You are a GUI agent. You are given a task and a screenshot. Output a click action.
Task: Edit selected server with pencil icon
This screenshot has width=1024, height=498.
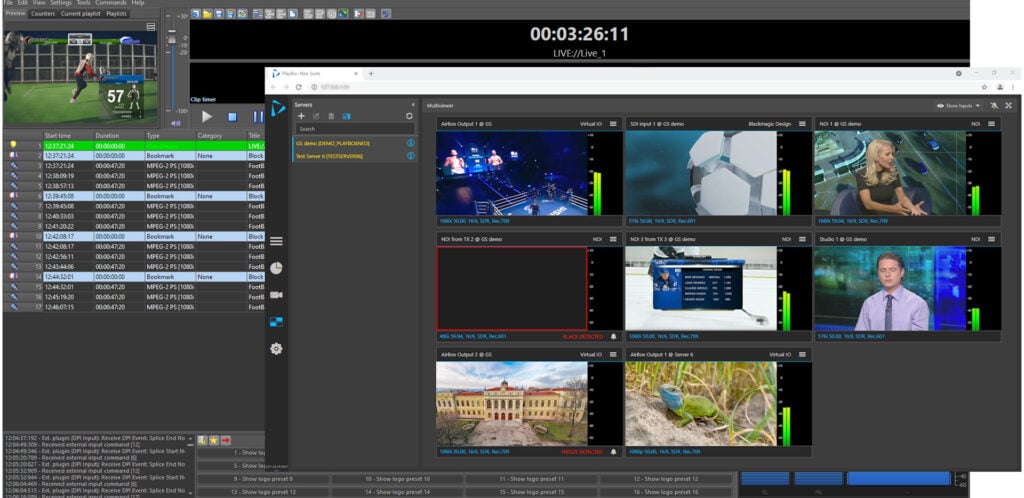click(x=316, y=116)
